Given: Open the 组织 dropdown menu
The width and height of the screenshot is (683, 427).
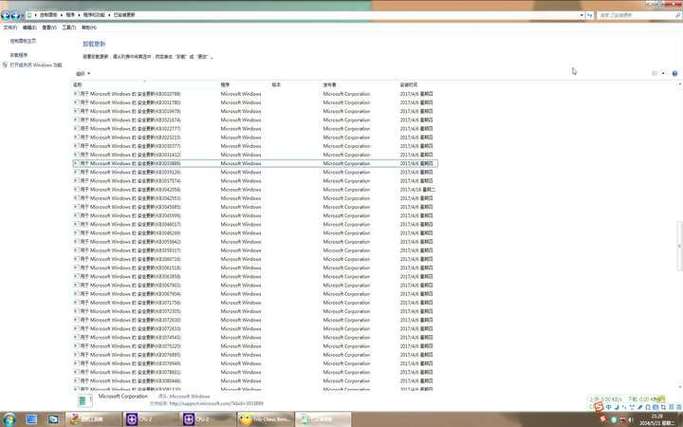Looking at the screenshot, I should (83, 74).
